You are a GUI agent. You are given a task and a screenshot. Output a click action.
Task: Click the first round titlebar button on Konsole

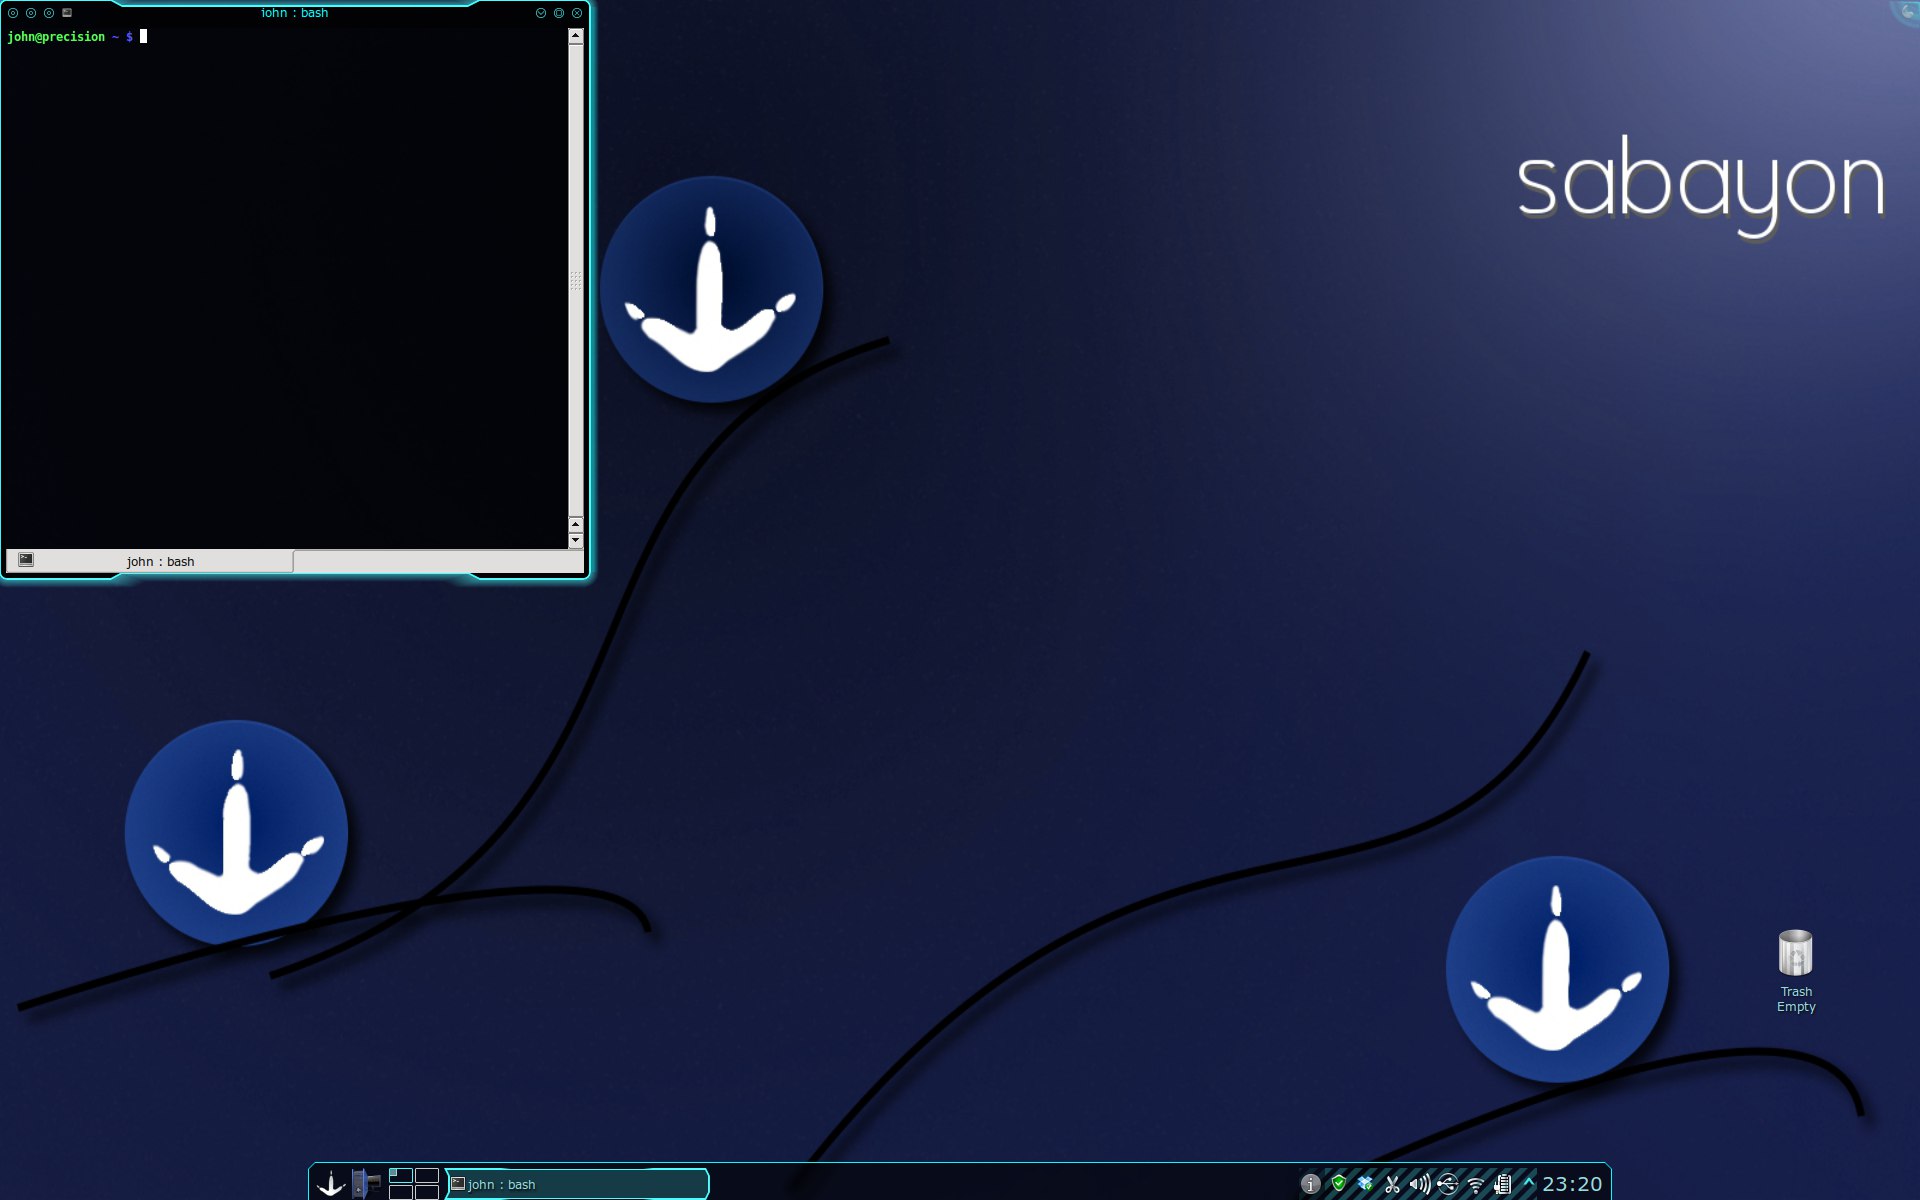point(13,13)
